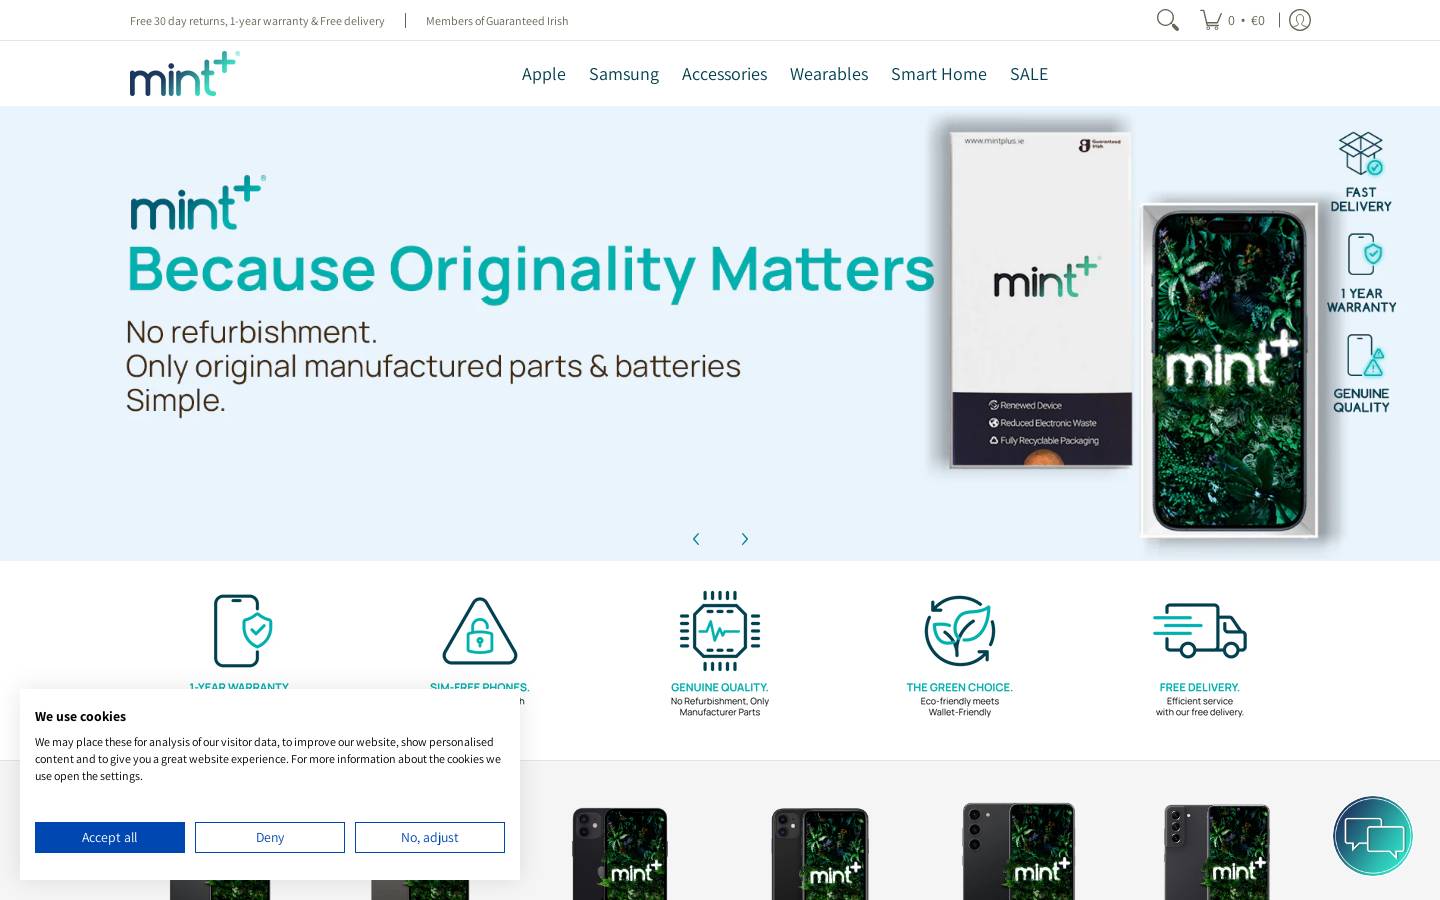Open the Wearables menu
The width and height of the screenshot is (1440, 900).
(x=829, y=74)
